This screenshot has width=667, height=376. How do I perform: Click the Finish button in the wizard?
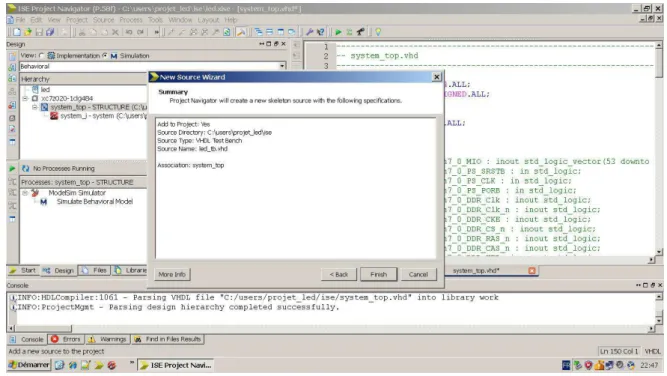click(378, 274)
